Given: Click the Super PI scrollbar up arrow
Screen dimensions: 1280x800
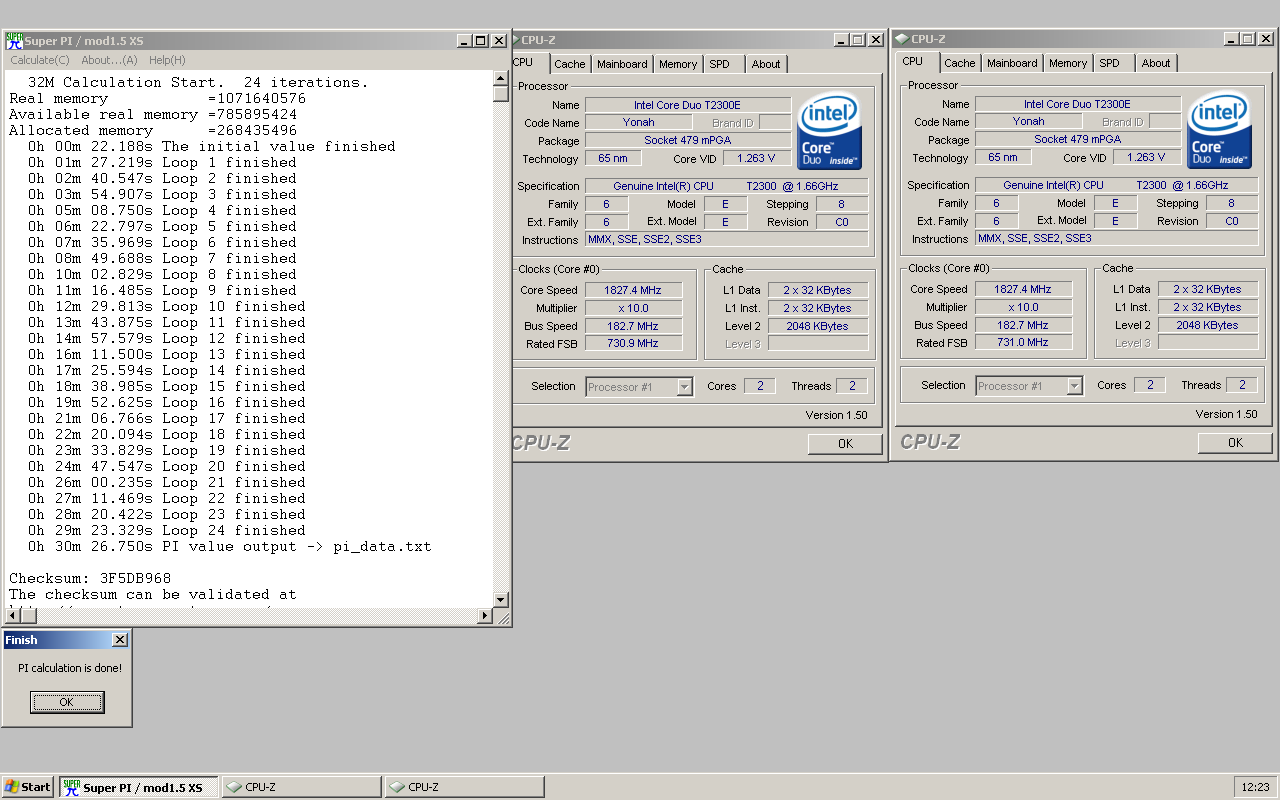Looking at the screenshot, I should click(x=501, y=77).
